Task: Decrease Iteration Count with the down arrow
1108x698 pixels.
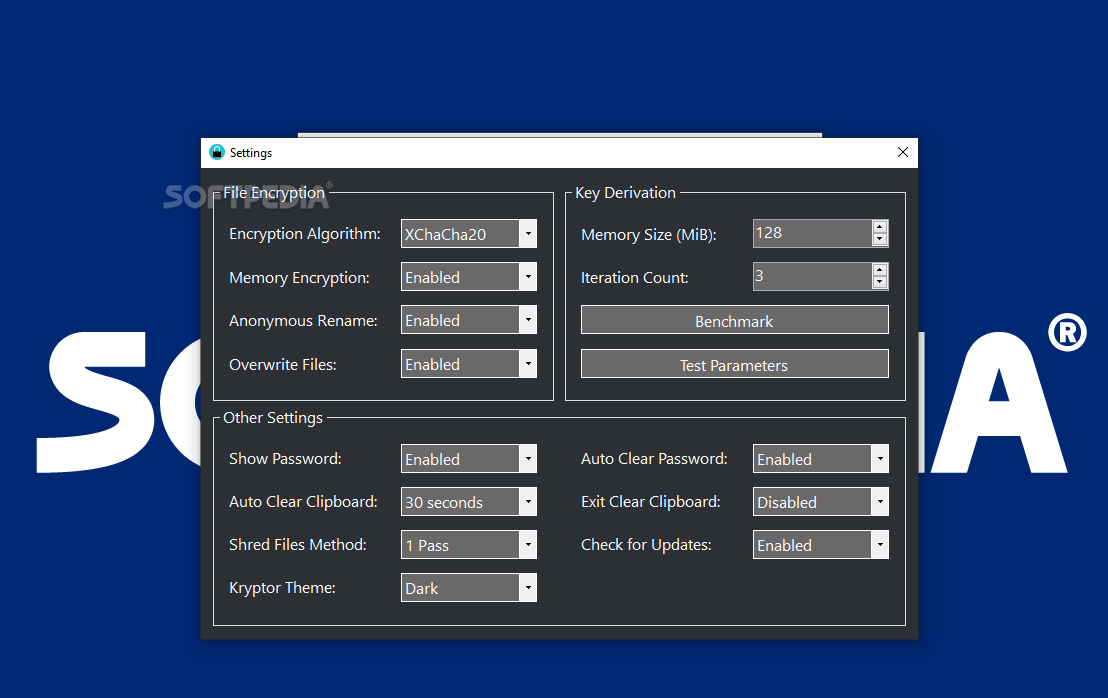Action: [879, 282]
